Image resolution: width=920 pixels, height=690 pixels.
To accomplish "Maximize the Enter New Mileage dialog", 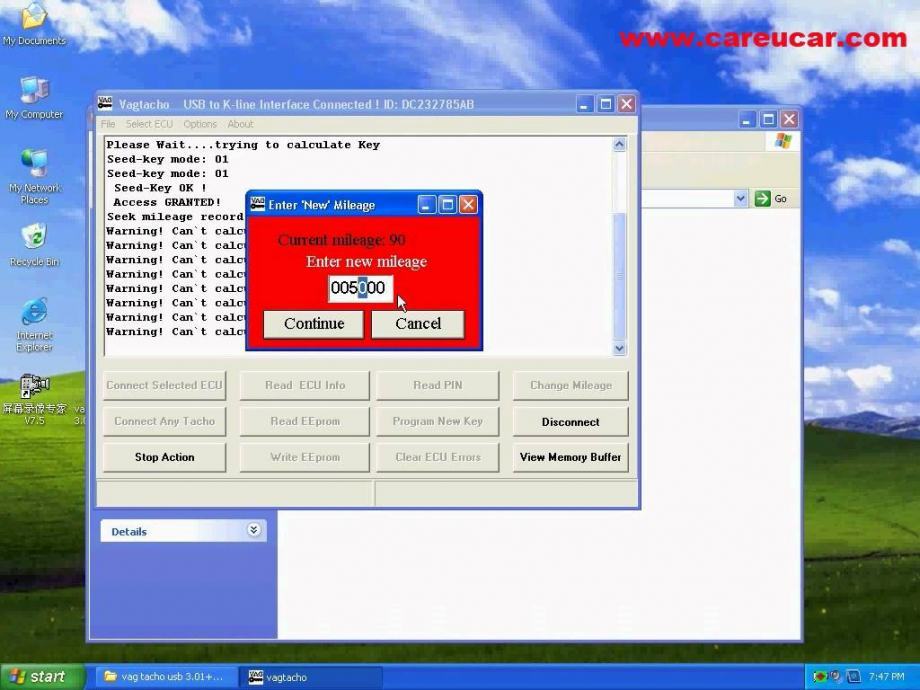I will 447,204.
